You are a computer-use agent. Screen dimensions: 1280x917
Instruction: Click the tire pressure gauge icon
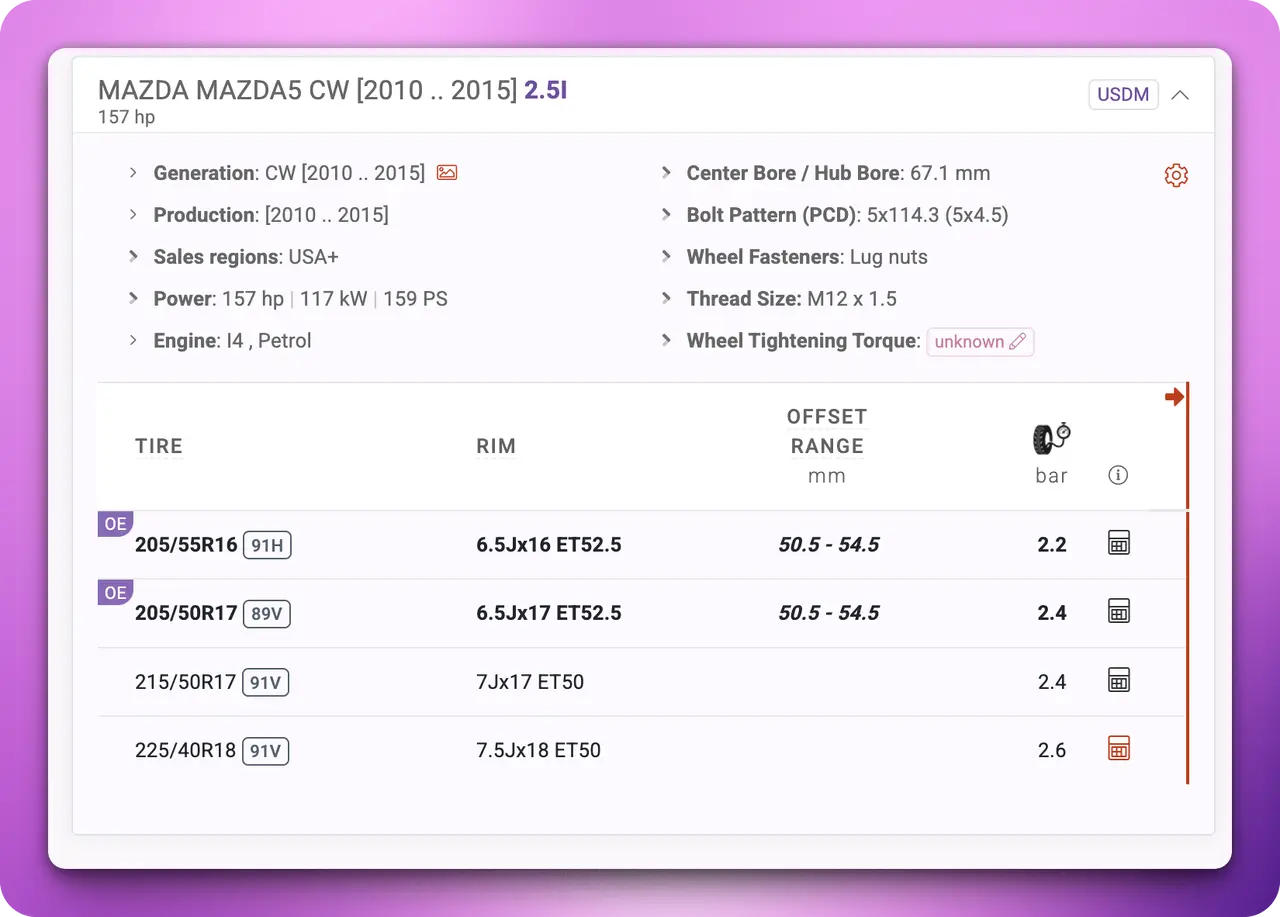click(x=1051, y=439)
